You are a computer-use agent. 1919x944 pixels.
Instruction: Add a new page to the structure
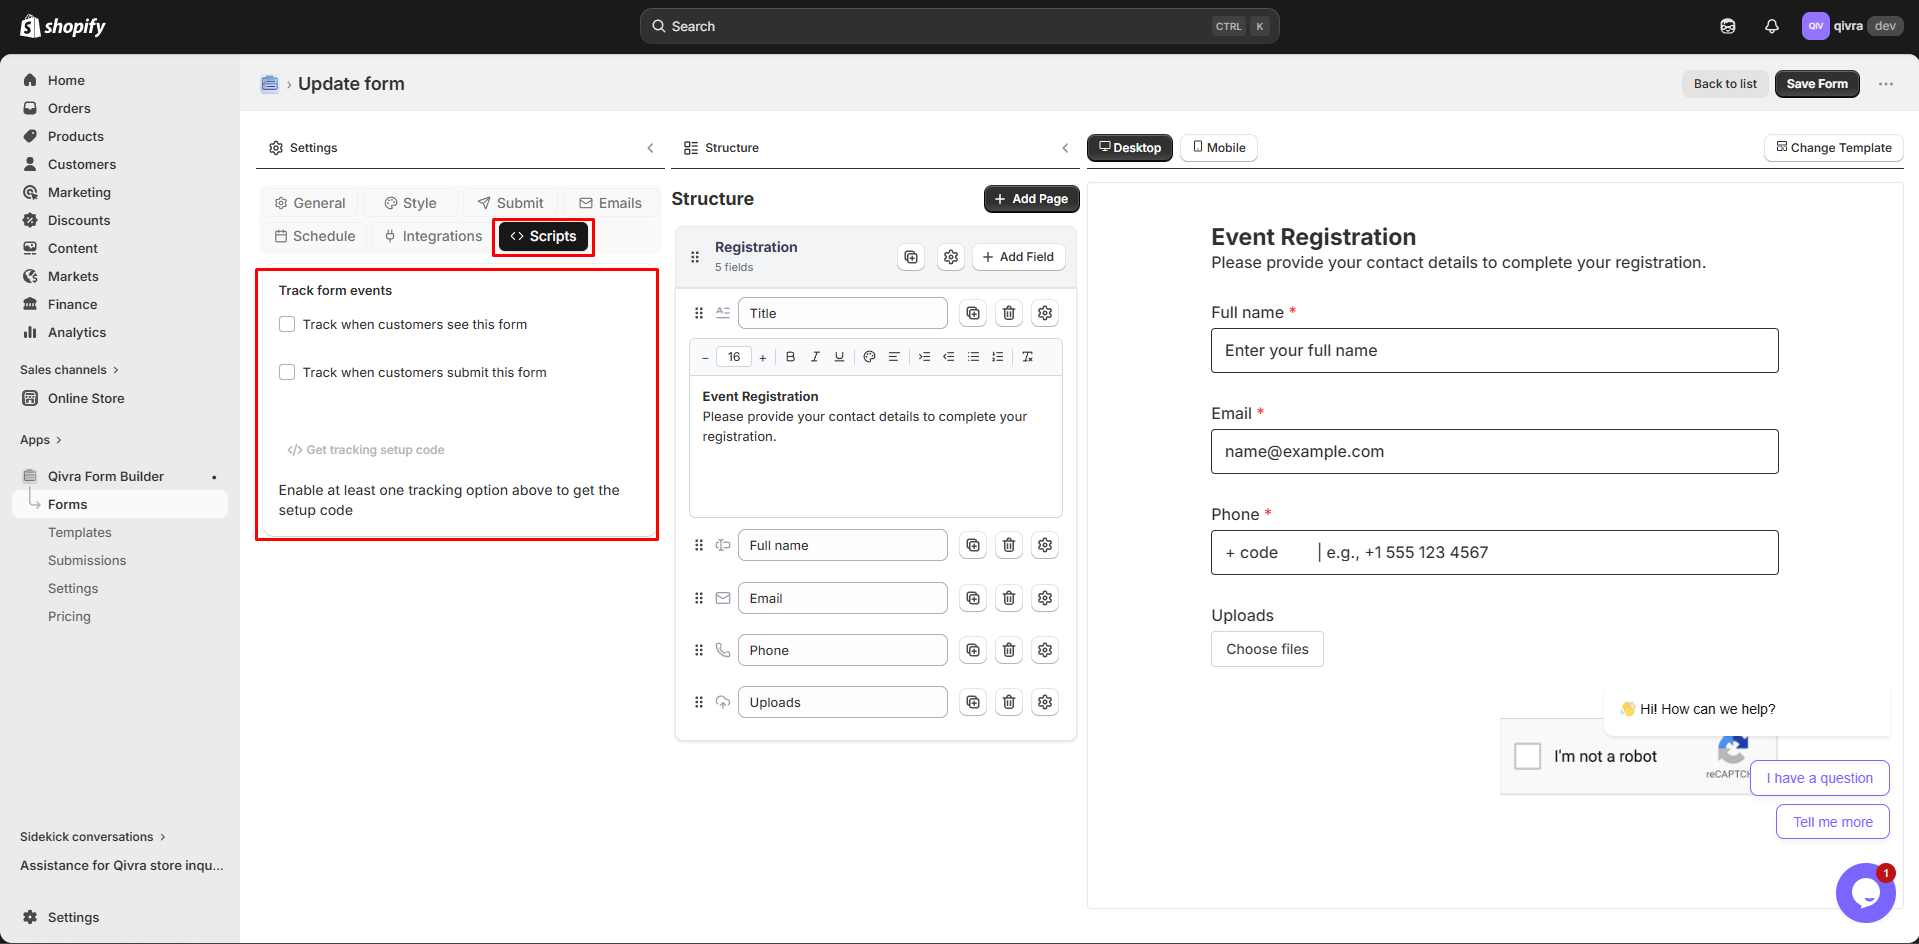click(x=1031, y=199)
